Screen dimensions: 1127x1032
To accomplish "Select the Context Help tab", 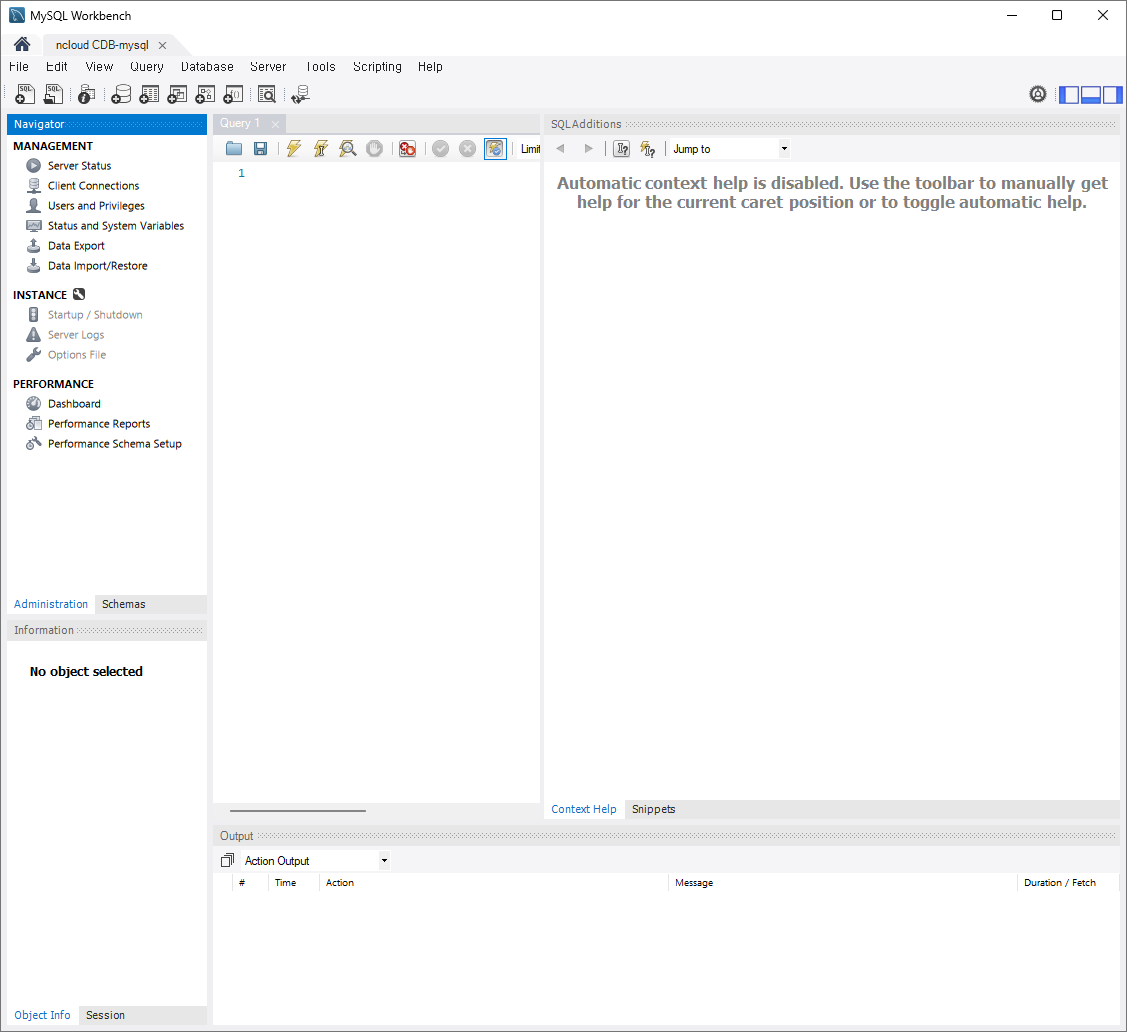I will coord(584,809).
